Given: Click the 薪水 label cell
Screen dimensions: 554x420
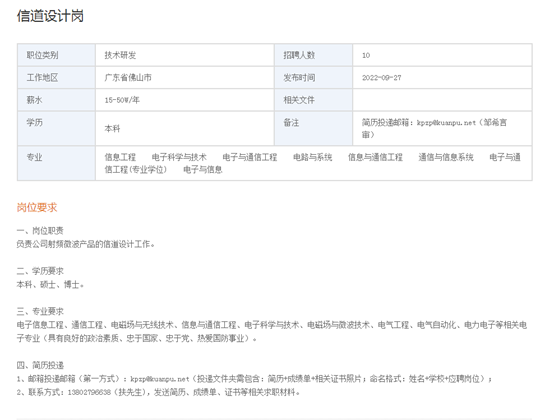Looking at the screenshot, I should coord(57,100).
